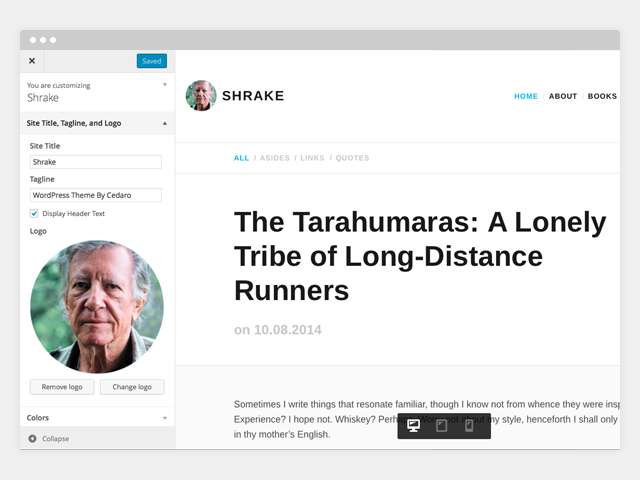Click the first window control dot in title bar
This screenshot has width=640, height=480.
[33, 40]
